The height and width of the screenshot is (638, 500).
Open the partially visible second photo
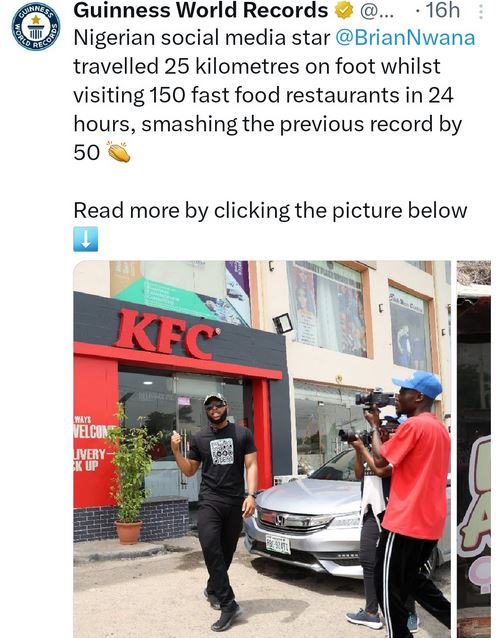(474, 449)
